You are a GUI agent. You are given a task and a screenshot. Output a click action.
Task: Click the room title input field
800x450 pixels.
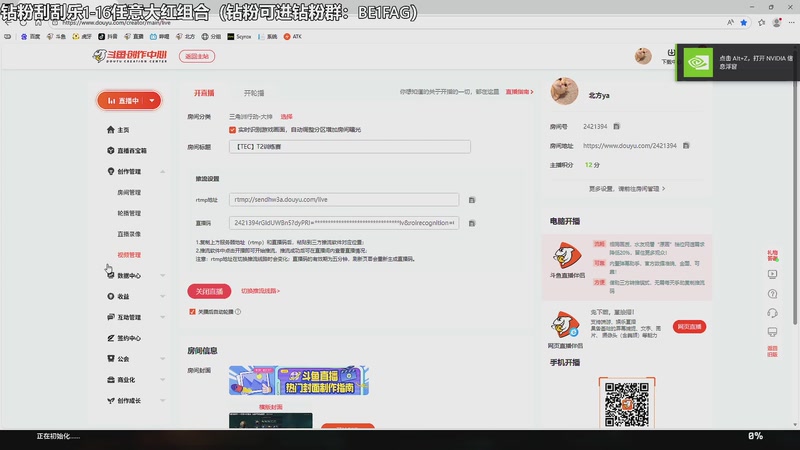(349, 147)
